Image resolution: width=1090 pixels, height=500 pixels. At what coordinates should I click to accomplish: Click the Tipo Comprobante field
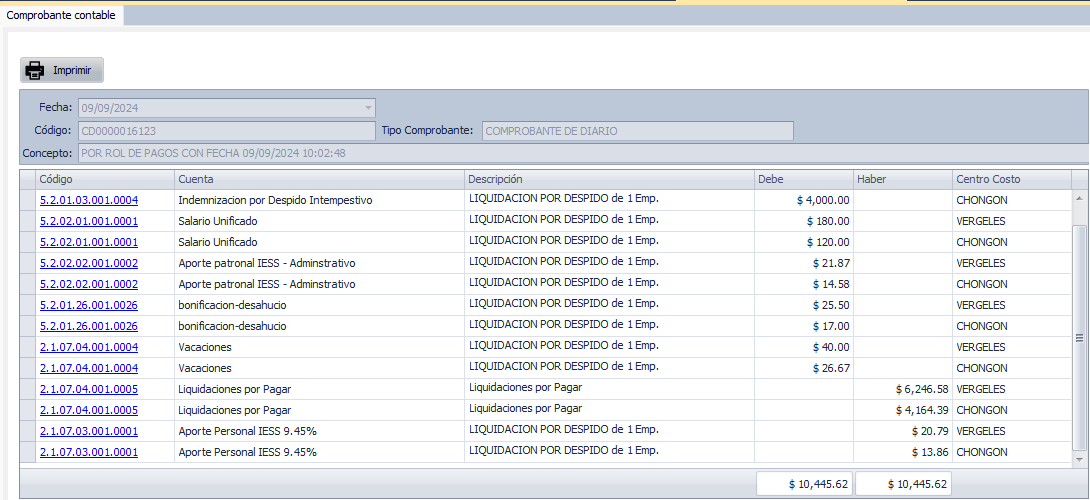coord(638,131)
